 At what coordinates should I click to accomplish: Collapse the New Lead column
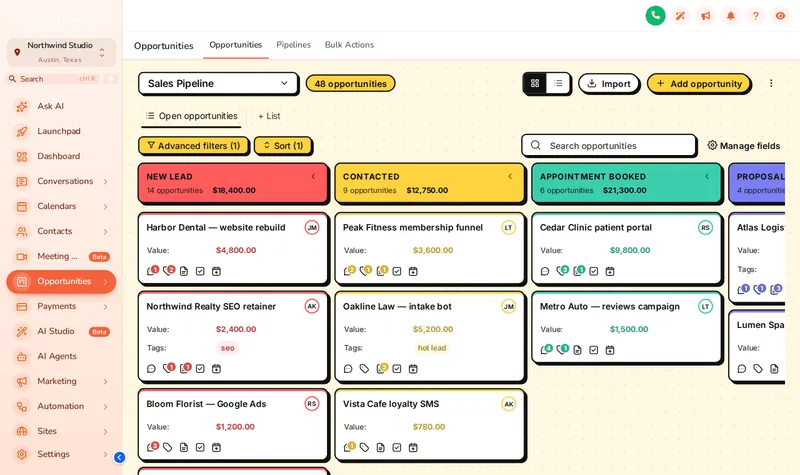[x=313, y=177]
